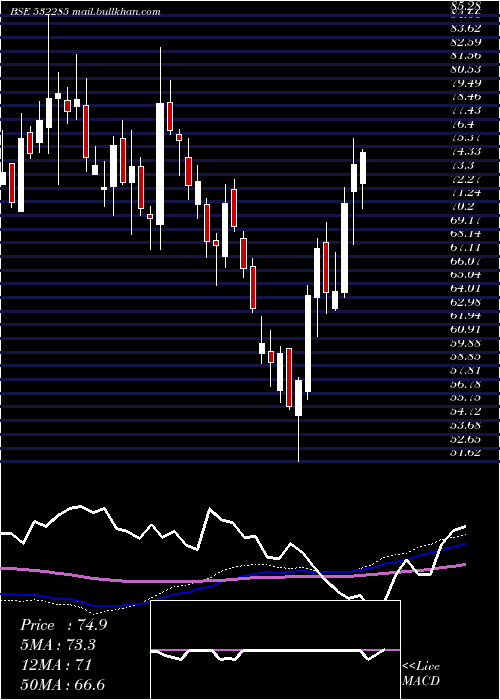Click the 83.62 price axis label
Viewport: 500px width, 700px height.
(x=466, y=28)
